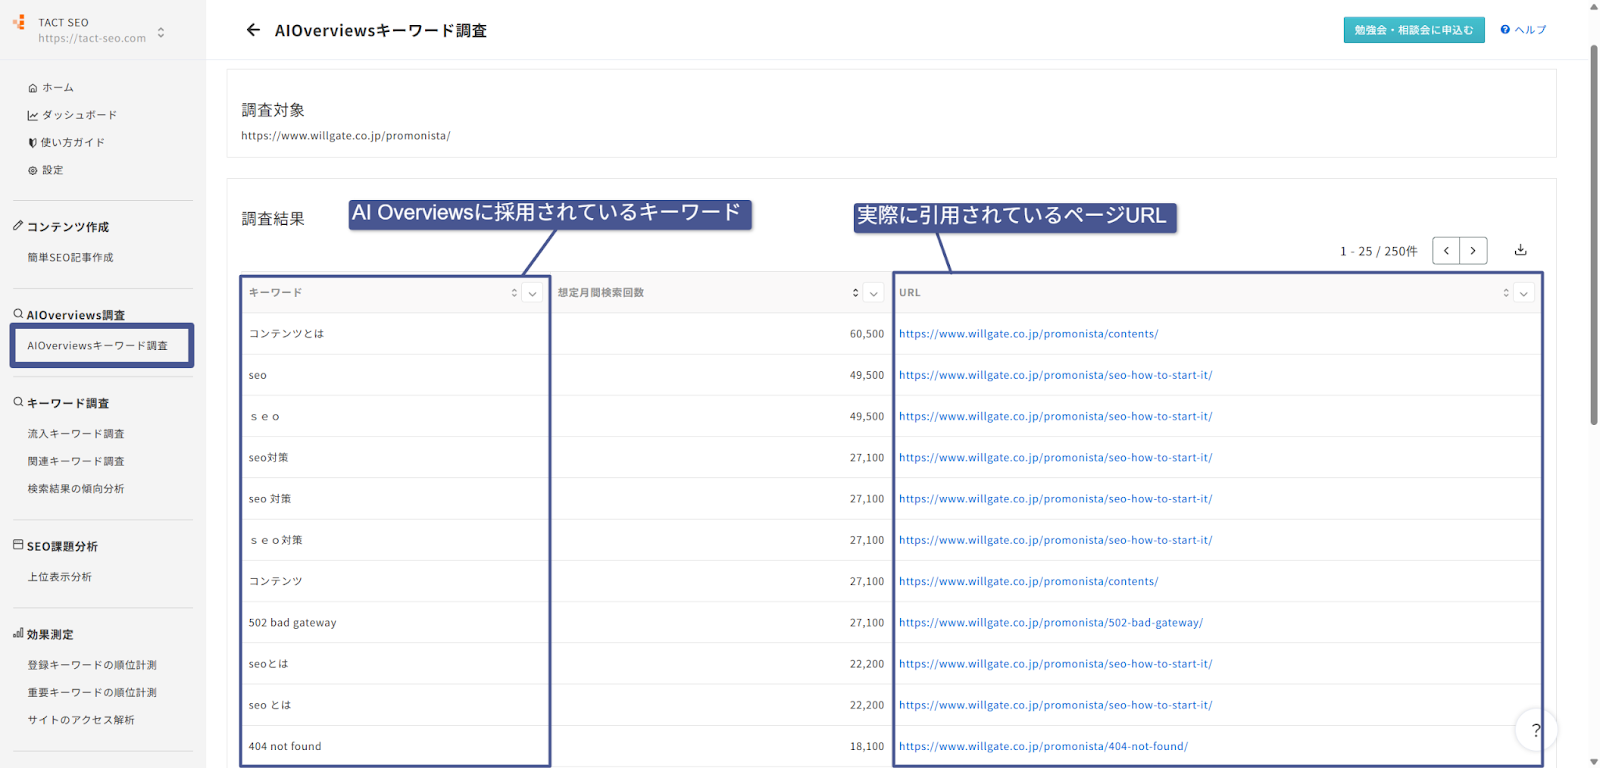Open the search volume column dropdown chevron
Viewport: 1600px width, 768px height.
pyautogui.click(x=874, y=293)
